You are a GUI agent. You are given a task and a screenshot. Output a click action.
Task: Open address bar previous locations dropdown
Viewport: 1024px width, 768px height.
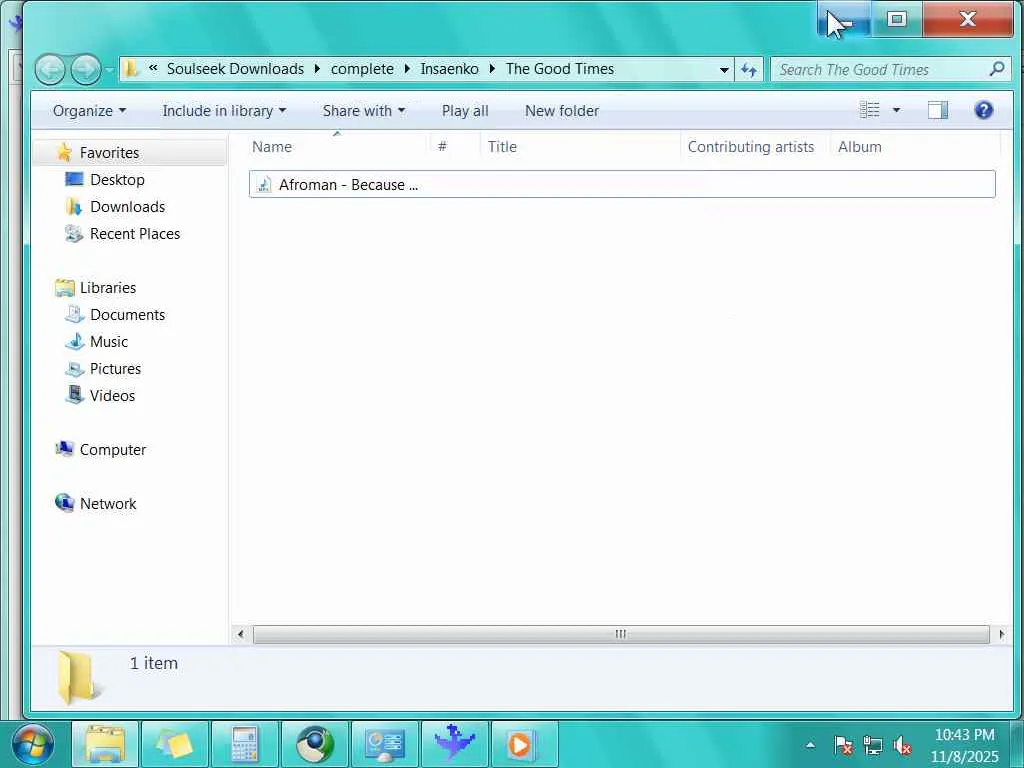pyautogui.click(x=724, y=70)
